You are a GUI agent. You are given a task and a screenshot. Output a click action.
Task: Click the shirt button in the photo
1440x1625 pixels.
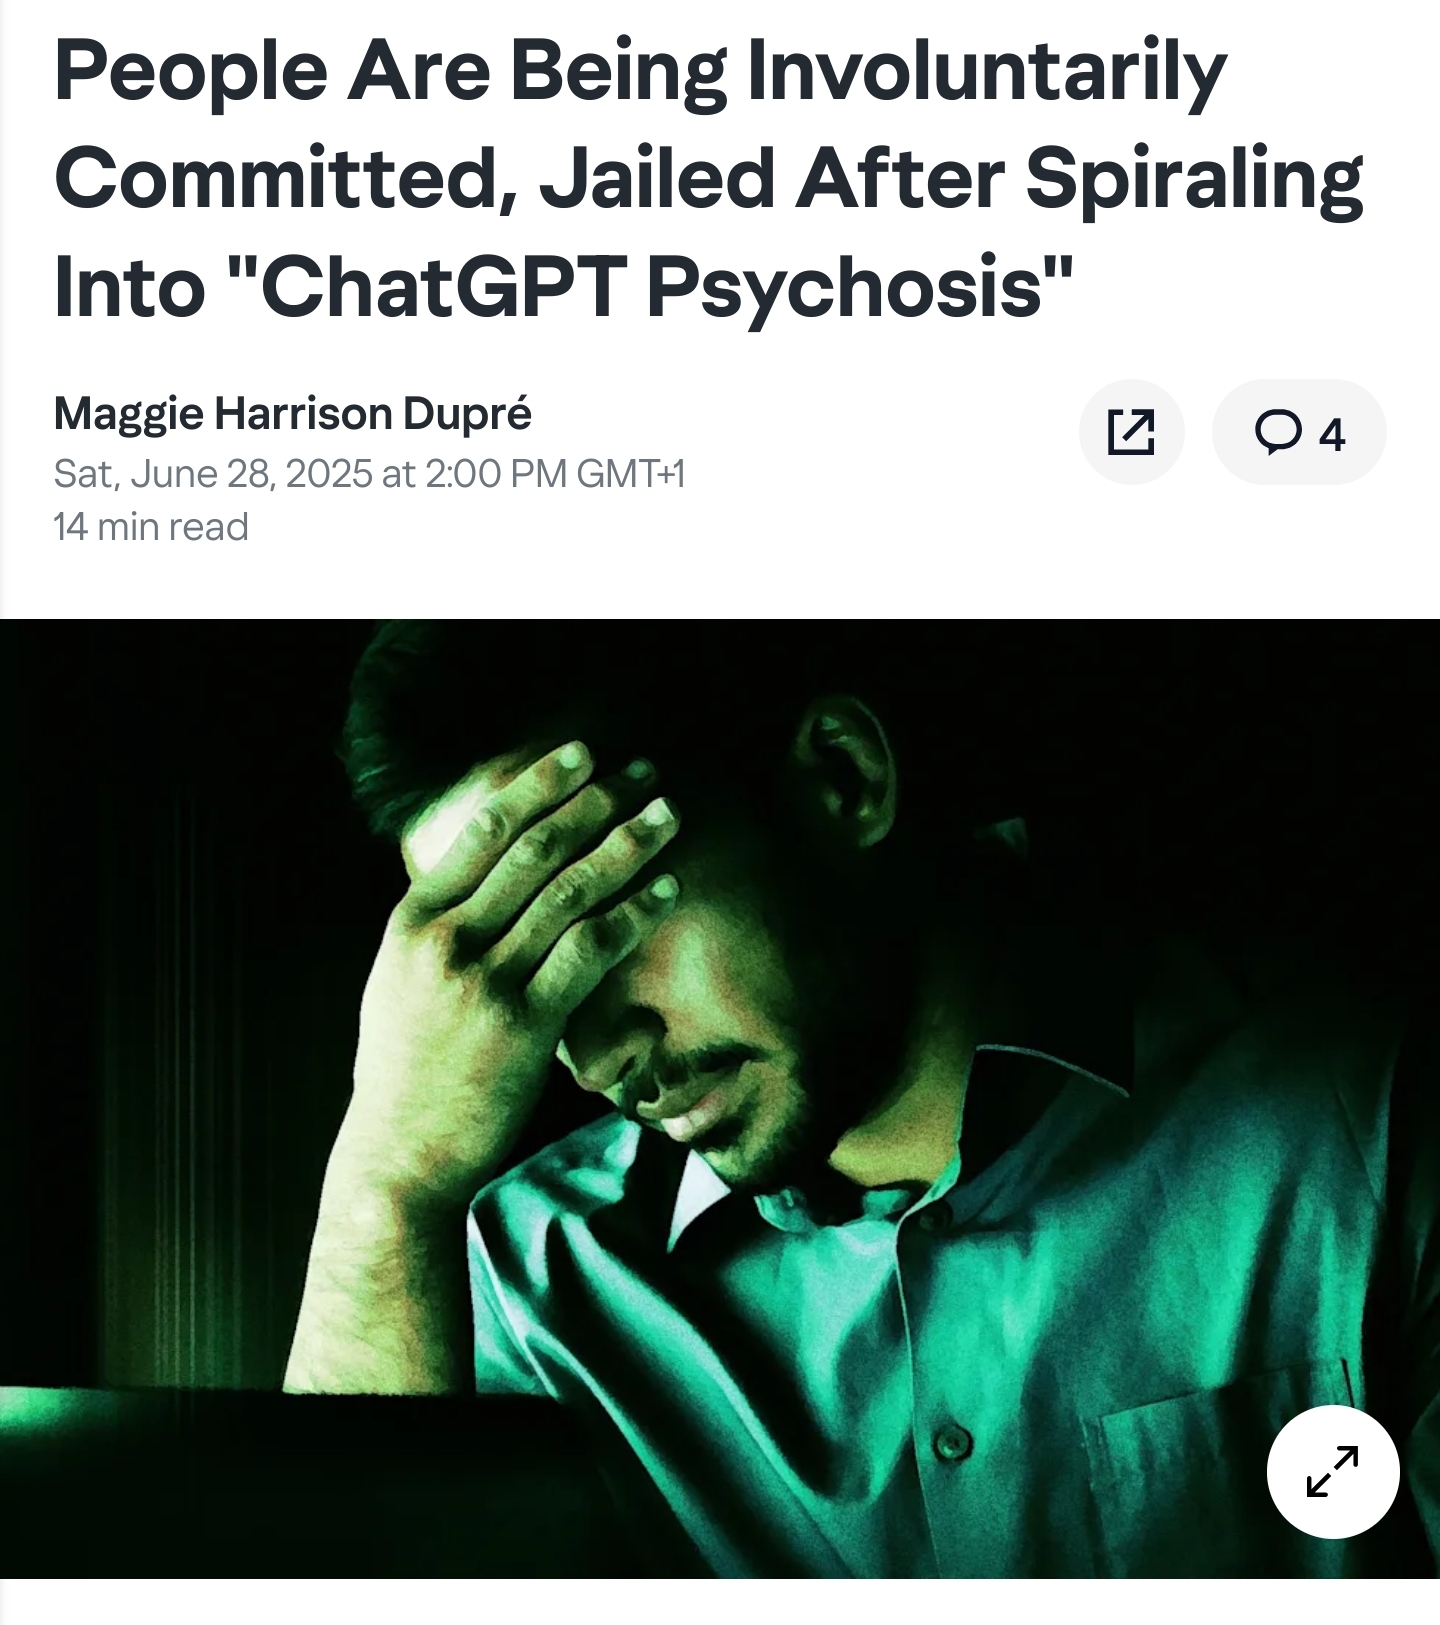click(x=951, y=1442)
